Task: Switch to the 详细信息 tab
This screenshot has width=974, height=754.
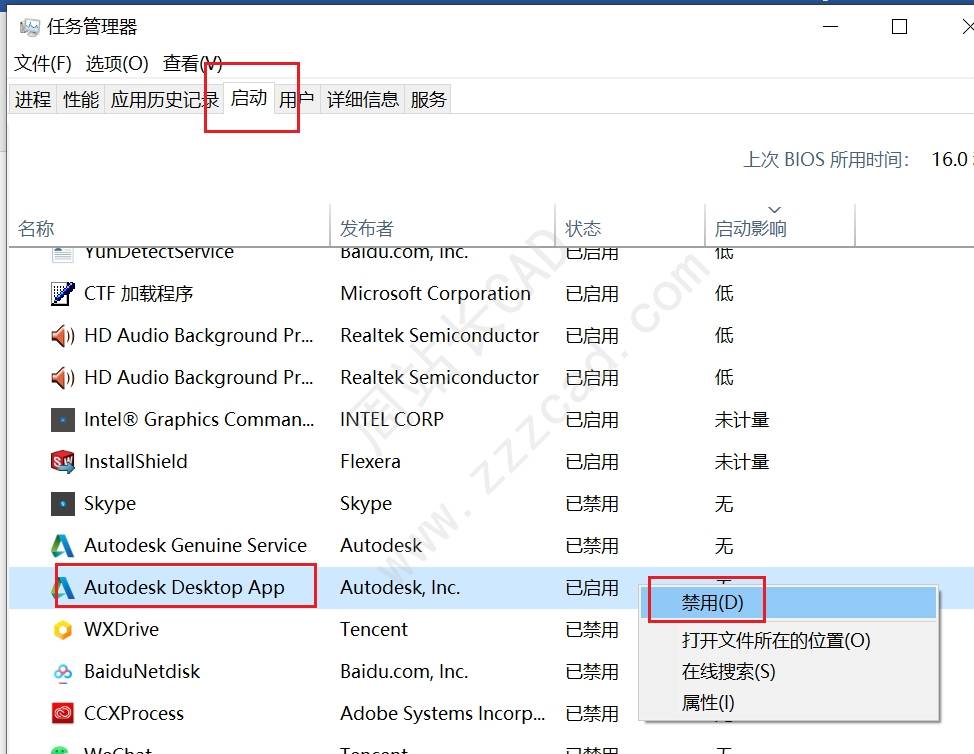Action: point(362,99)
